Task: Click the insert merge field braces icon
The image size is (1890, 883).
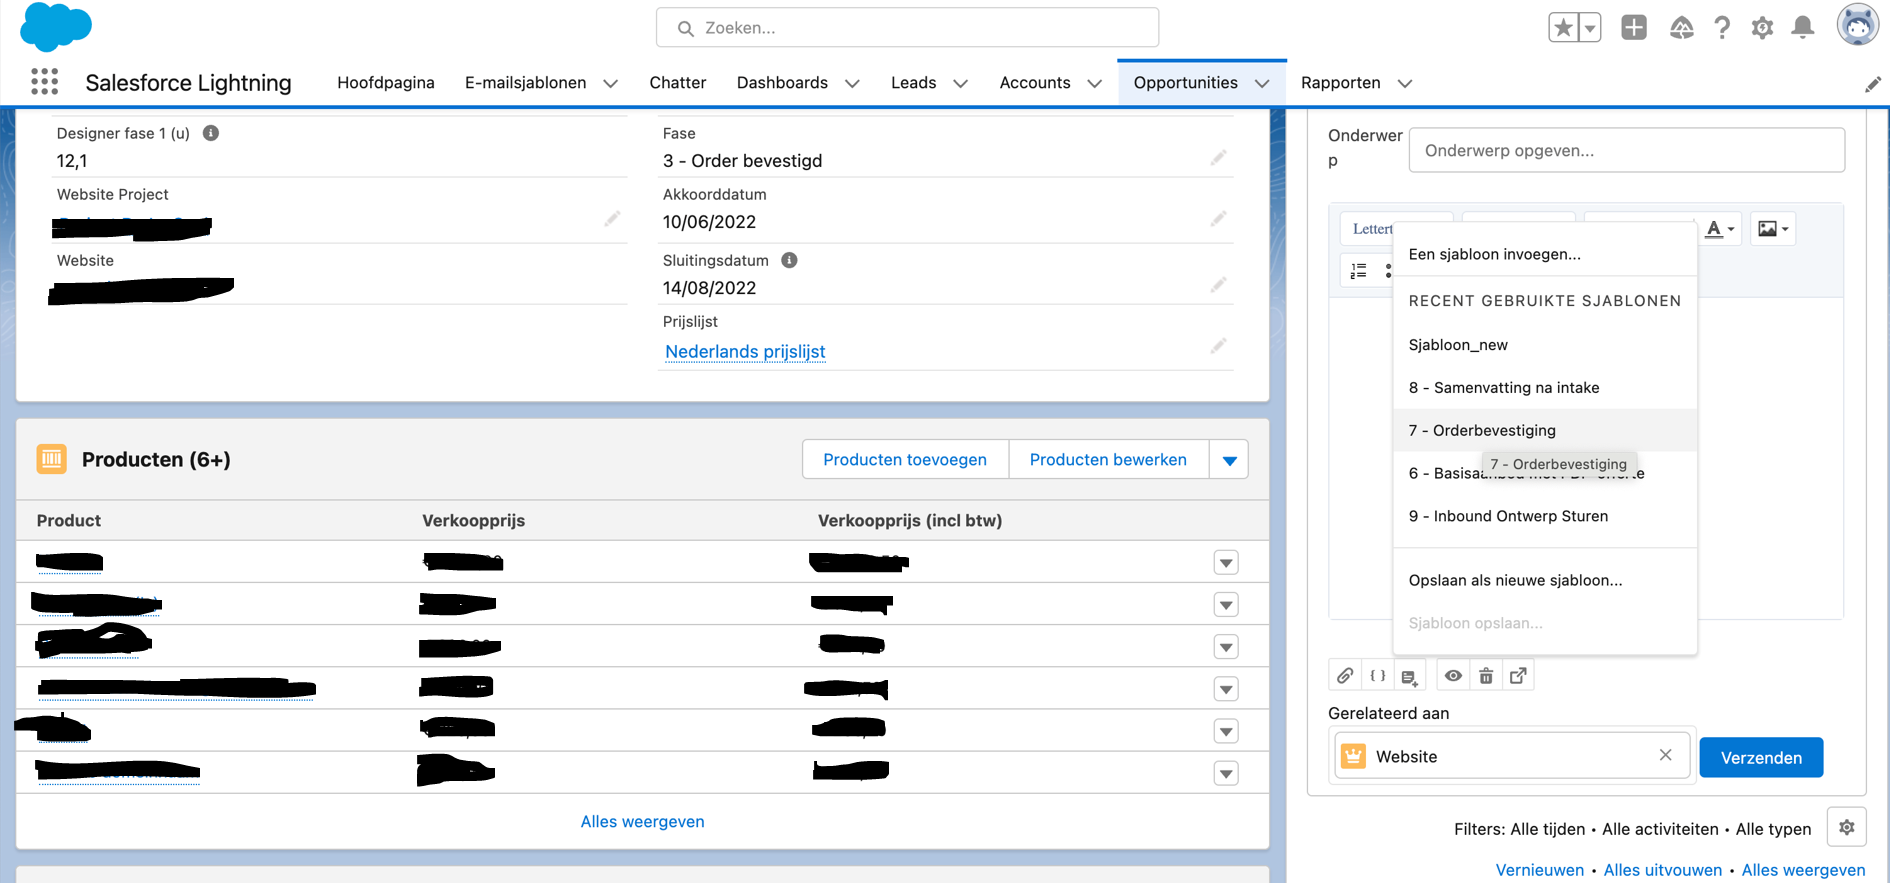Action: click(1377, 676)
